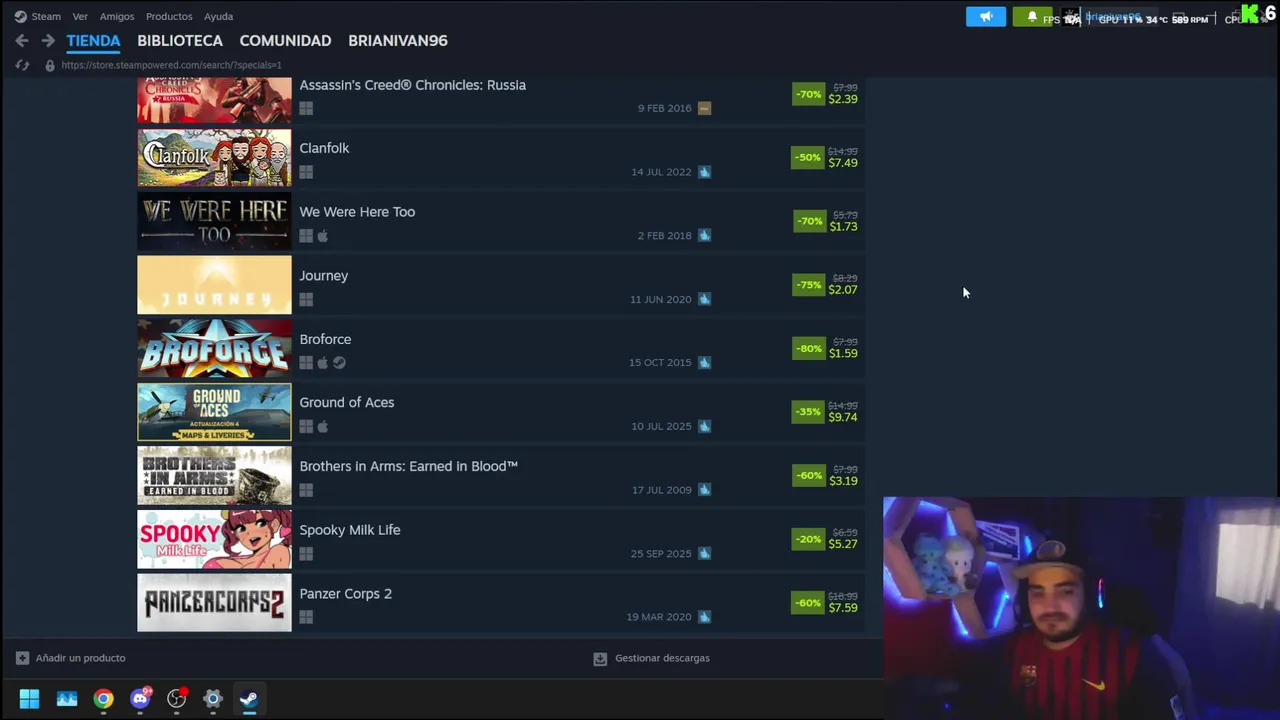
Task: Click Añadir un producto
Action: tap(80, 658)
